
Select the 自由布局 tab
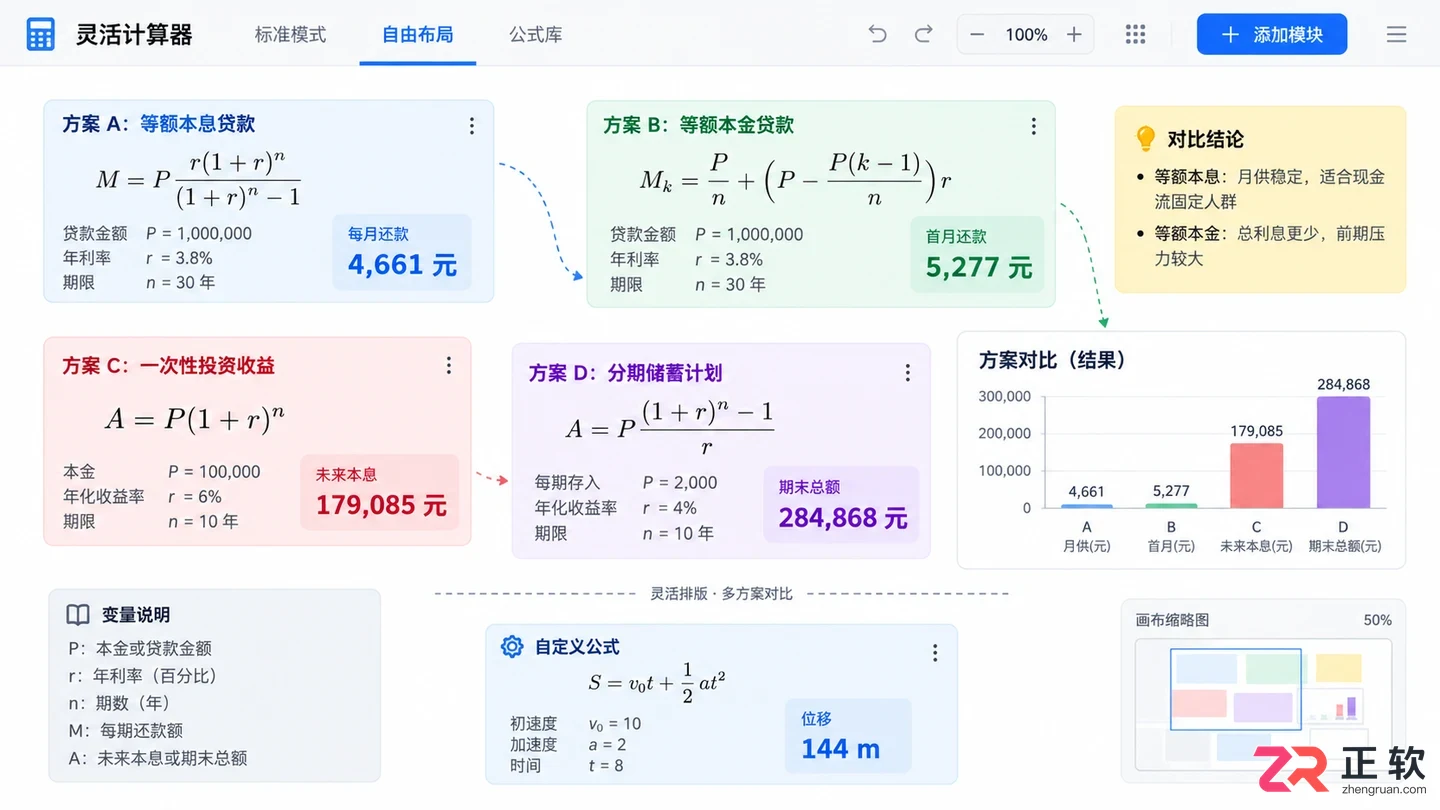point(418,34)
